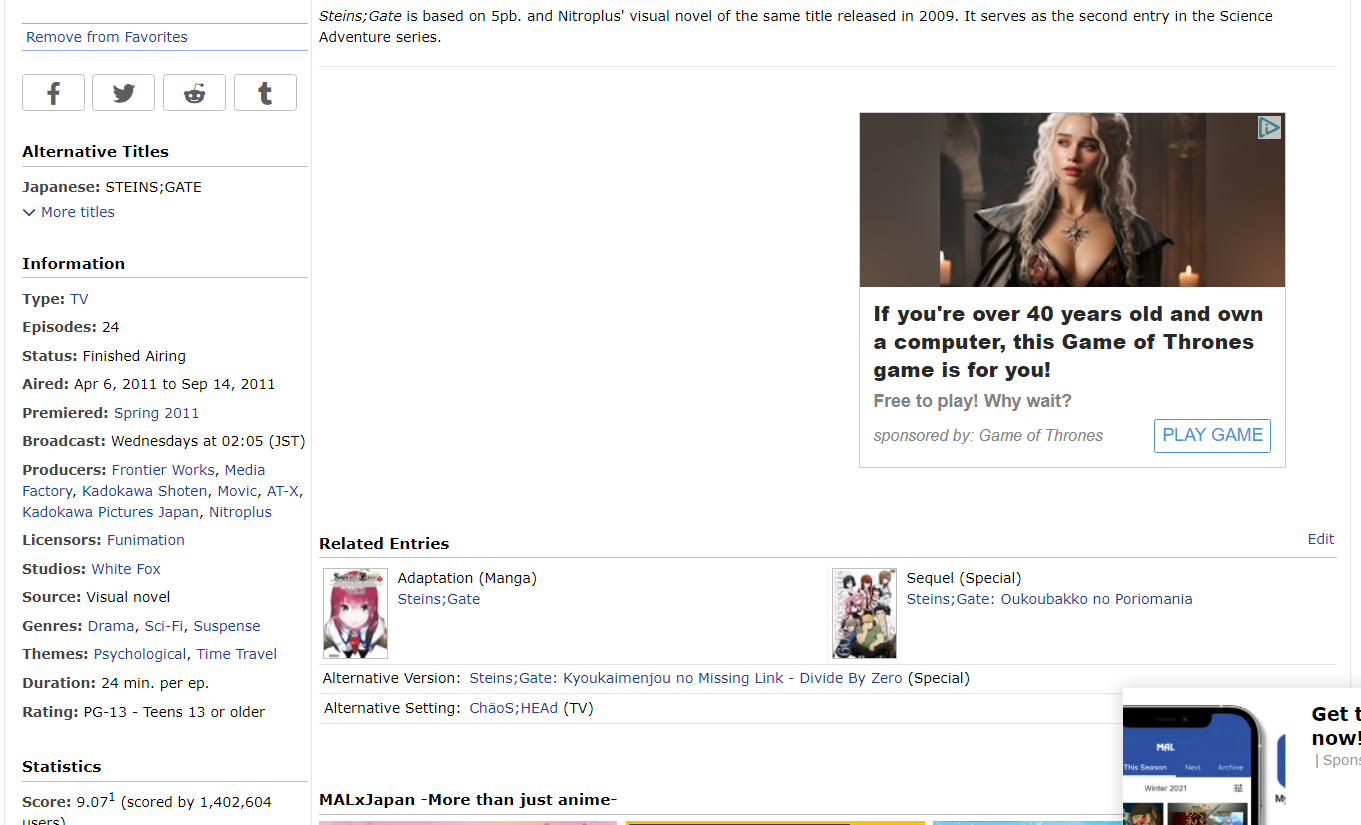Expand More titles chevron

(29, 212)
